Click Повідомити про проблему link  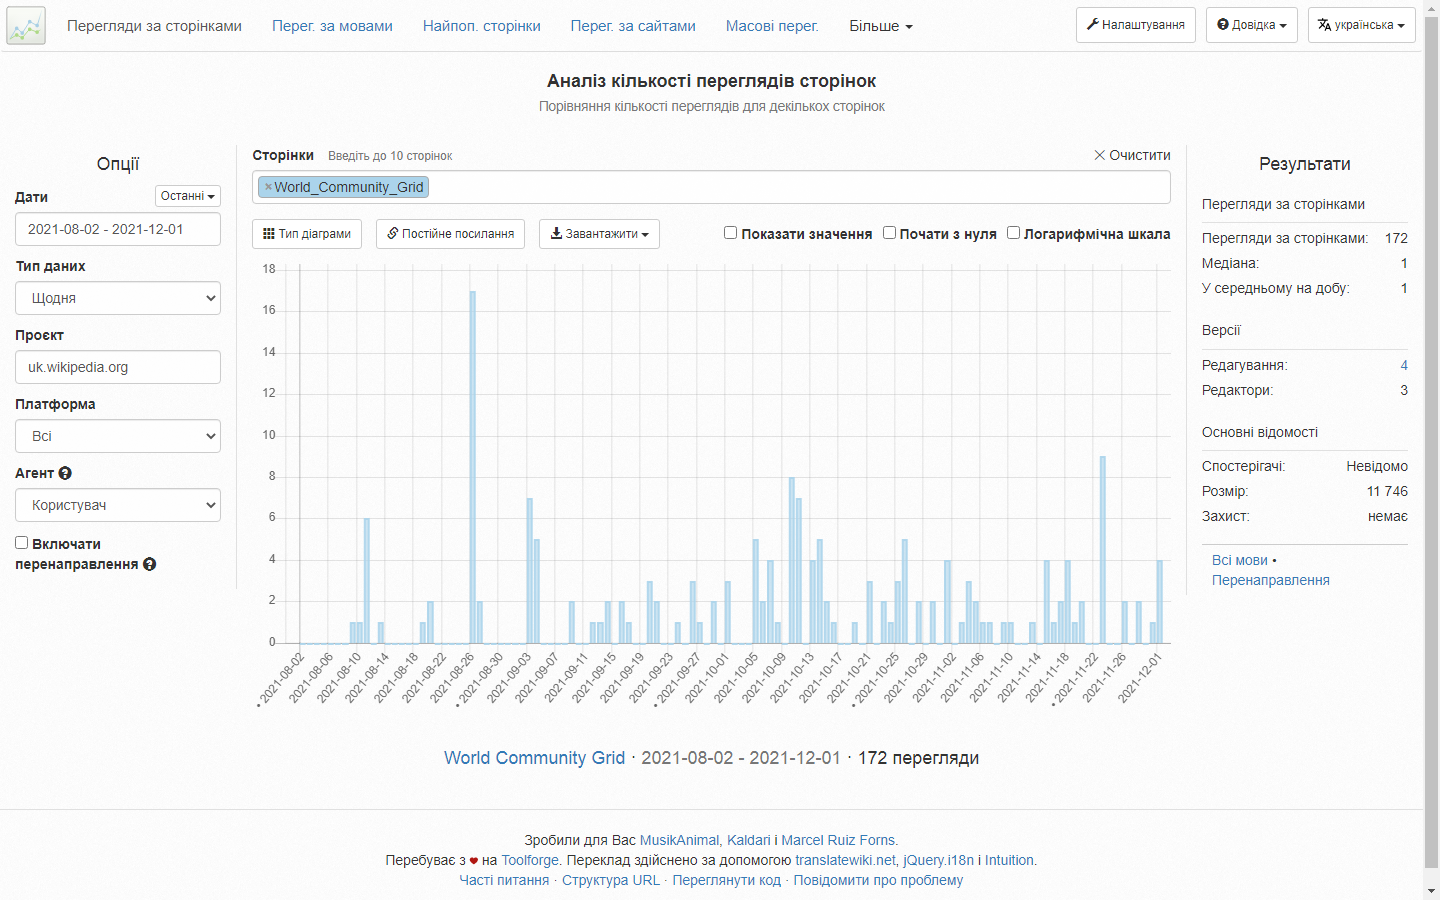coord(878,880)
